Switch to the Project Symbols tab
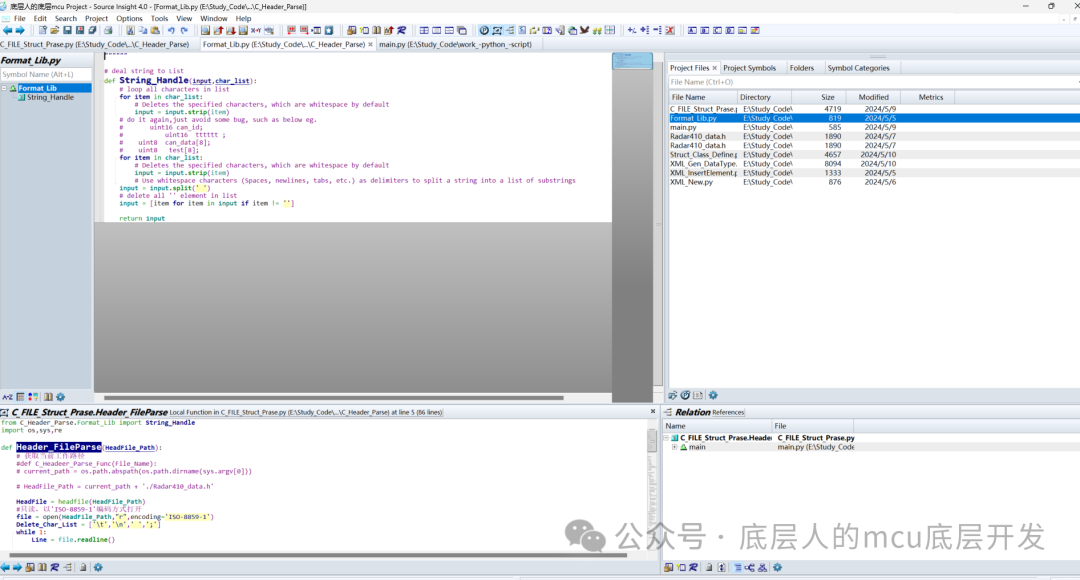 (x=749, y=68)
